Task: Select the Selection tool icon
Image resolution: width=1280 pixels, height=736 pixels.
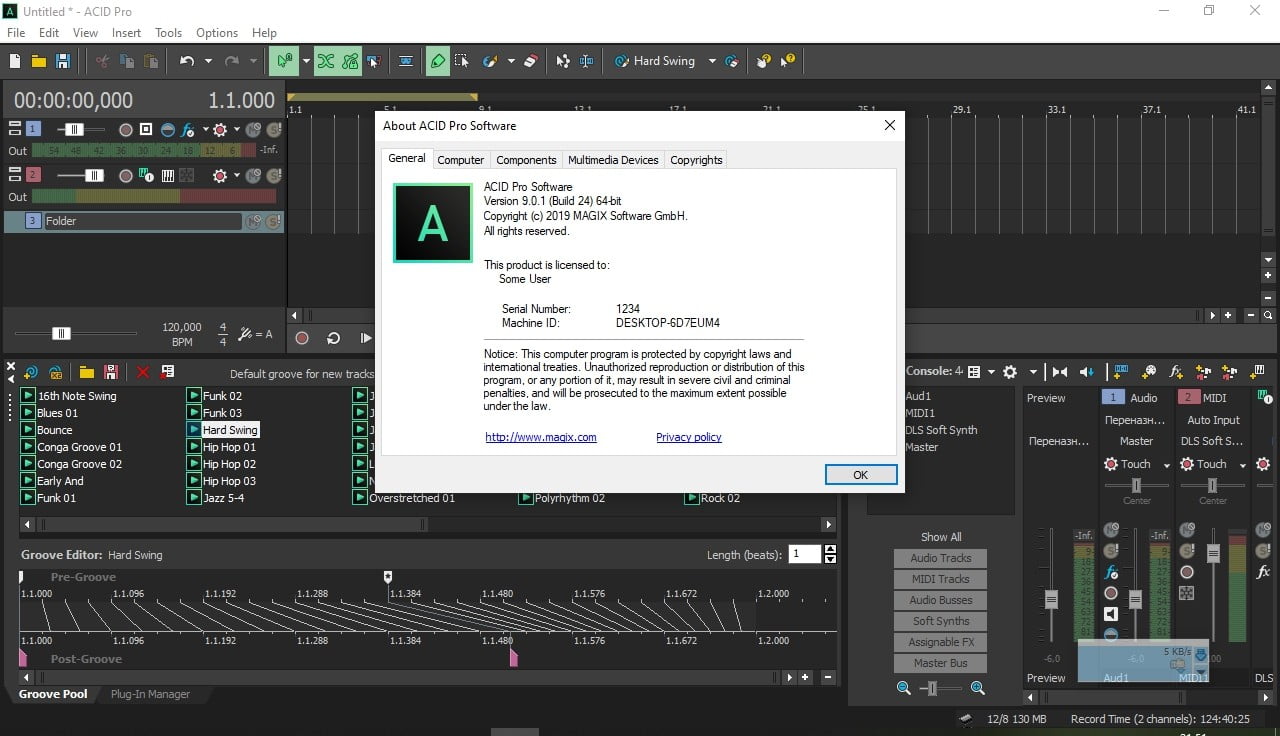Action: [x=461, y=61]
